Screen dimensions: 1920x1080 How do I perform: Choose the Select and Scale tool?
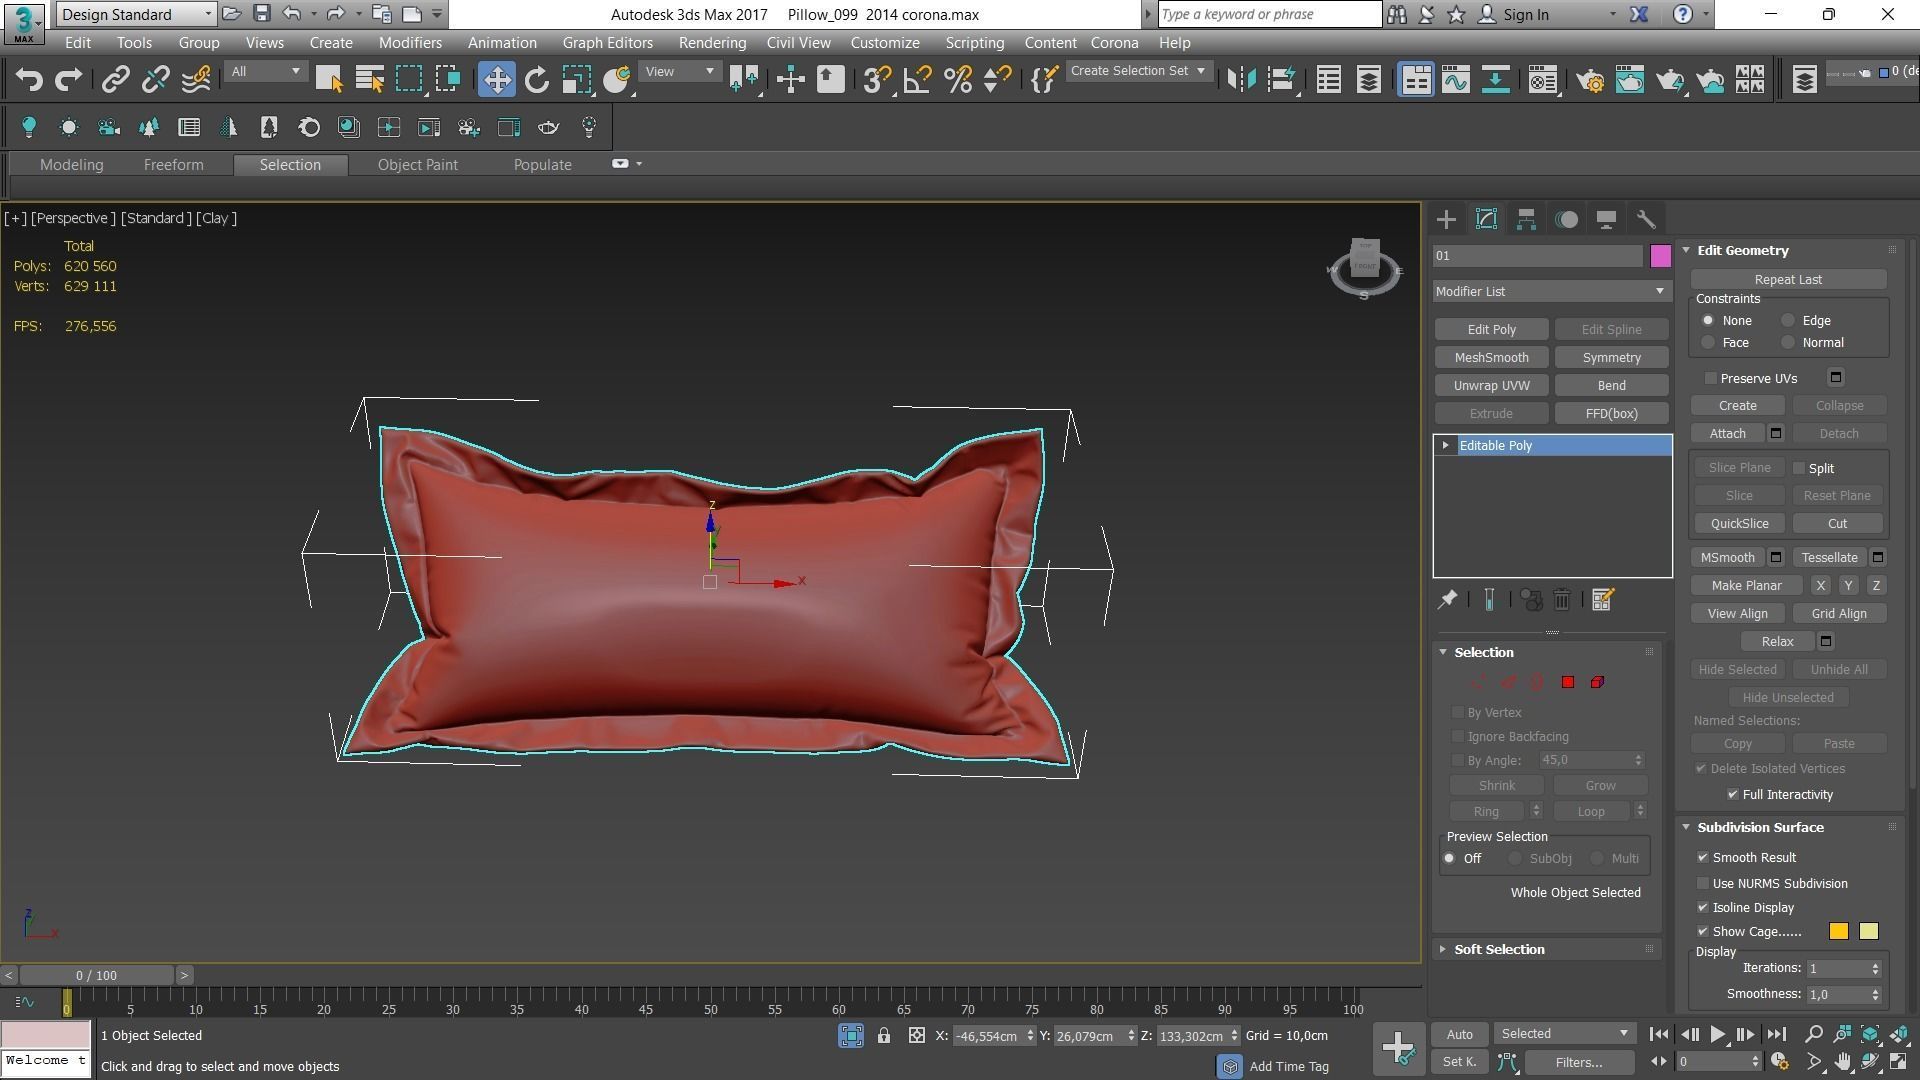click(577, 80)
